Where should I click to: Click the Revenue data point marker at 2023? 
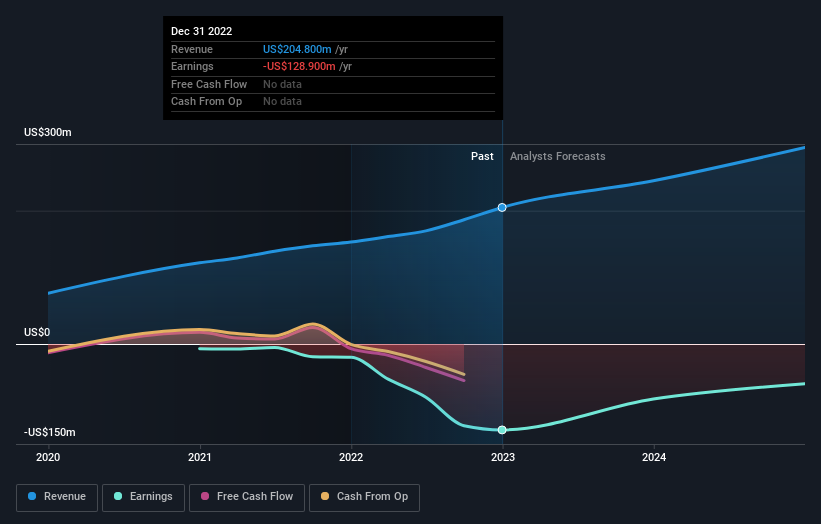(502, 207)
